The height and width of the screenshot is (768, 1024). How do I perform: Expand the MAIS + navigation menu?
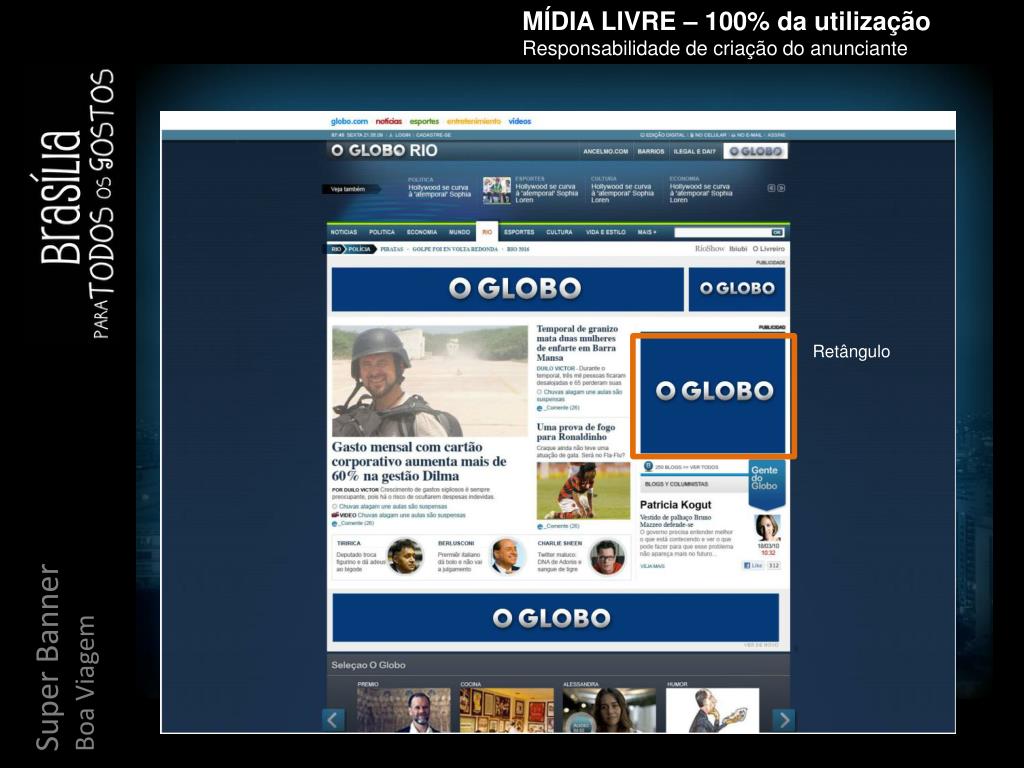click(647, 232)
